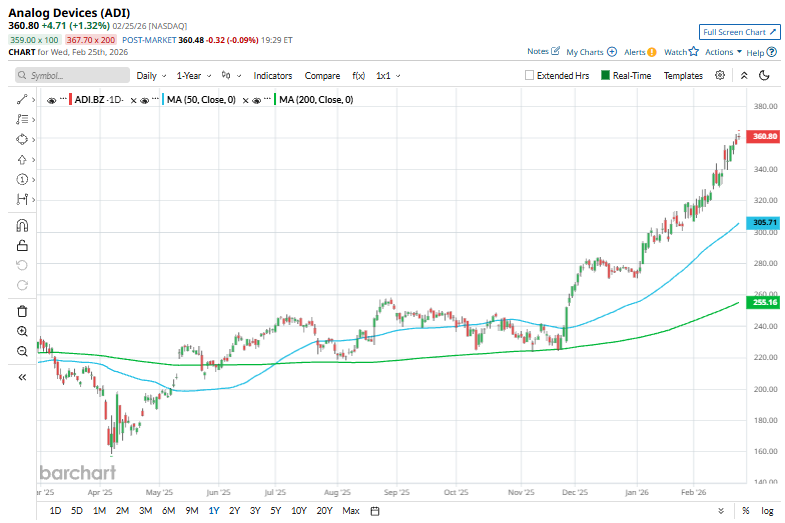Toggle the green Real-Time checkbox
785x523 pixels.
point(606,75)
